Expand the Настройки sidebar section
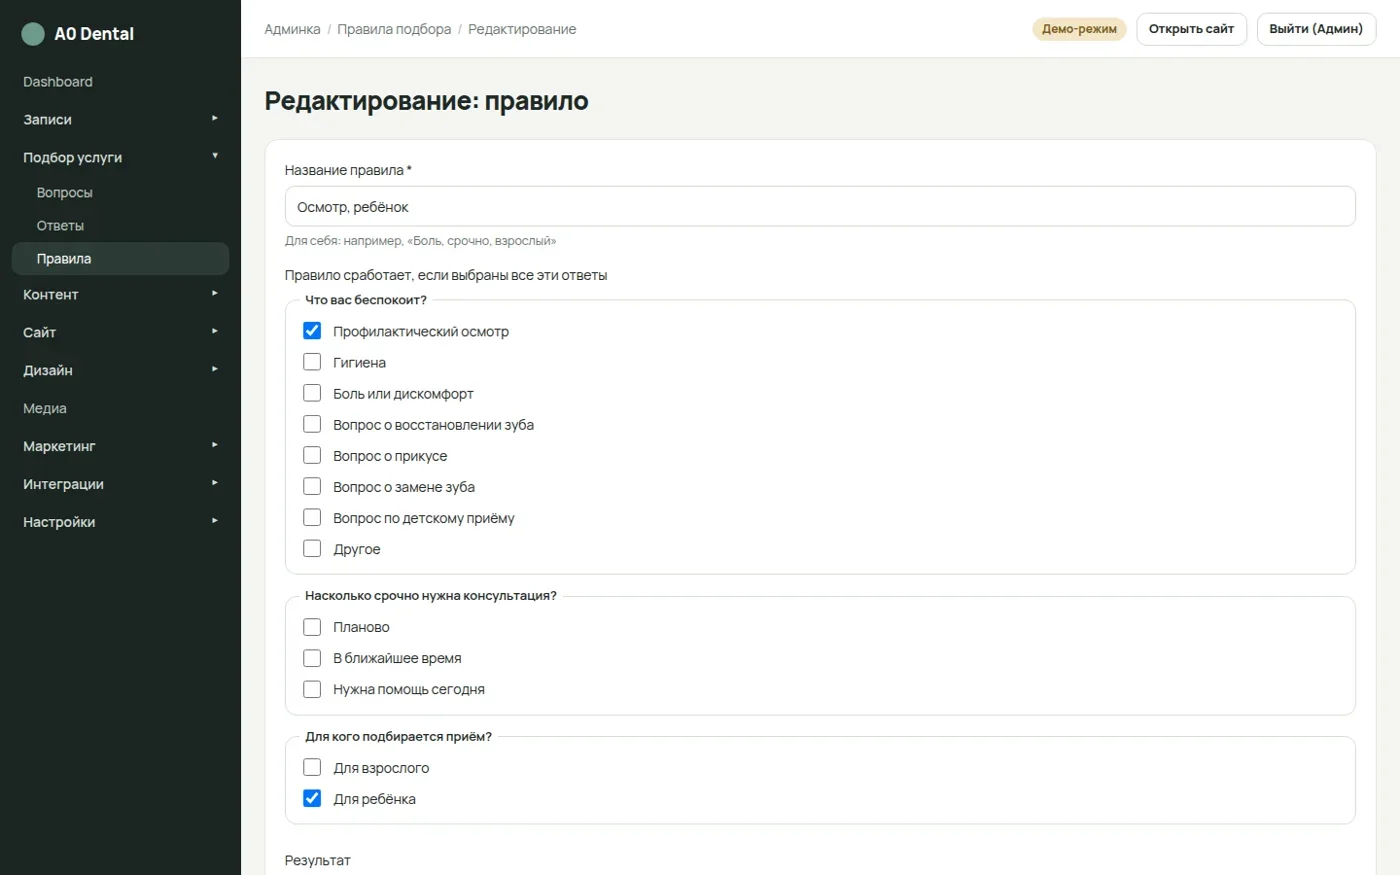Image resolution: width=1400 pixels, height=875 pixels. 120,522
